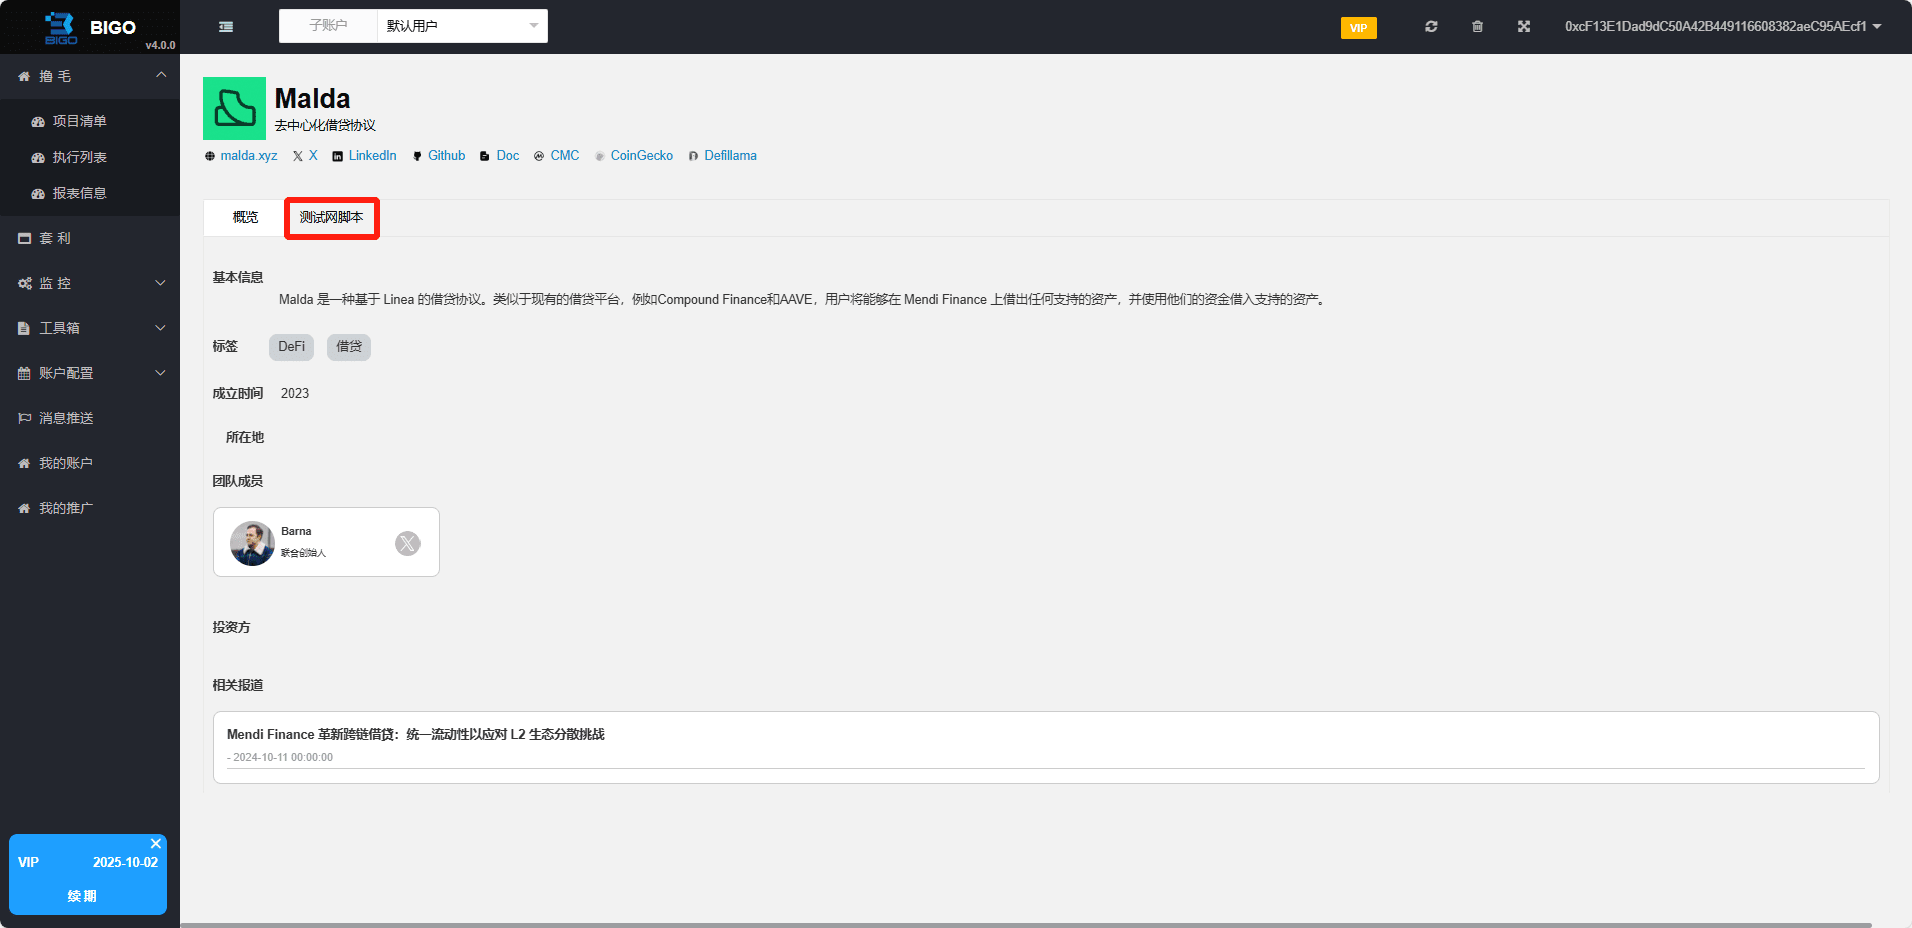Open the wallet address dropdown

[x=1723, y=26]
